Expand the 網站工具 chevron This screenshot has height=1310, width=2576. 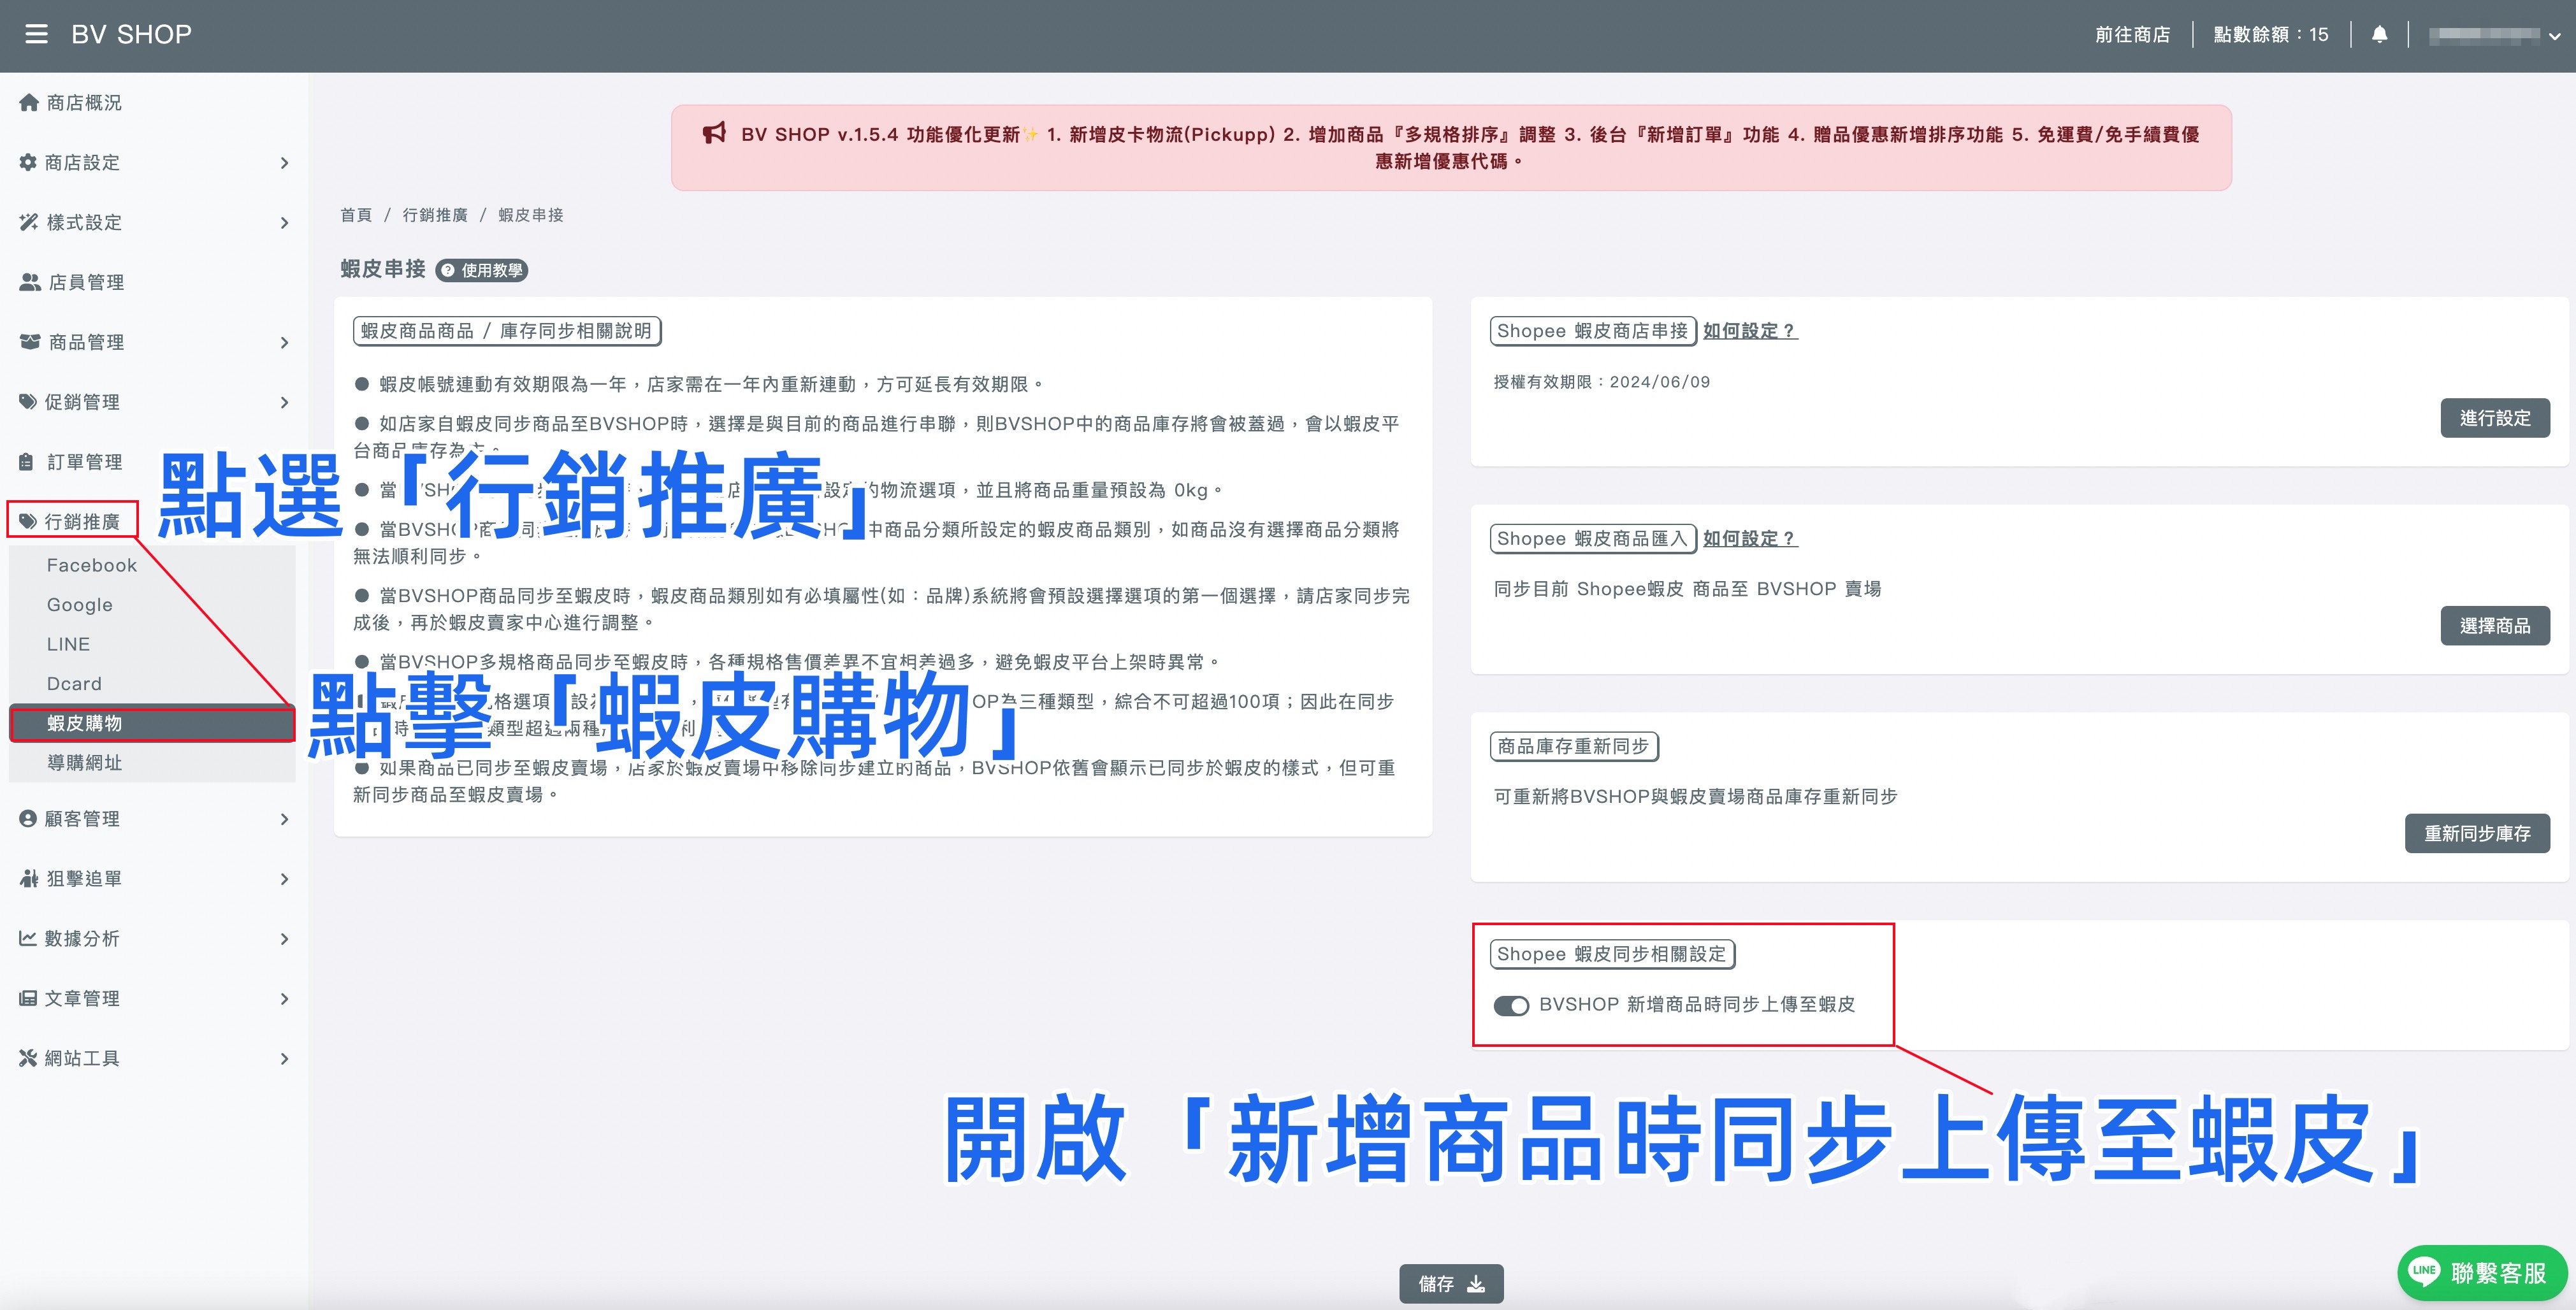(x=285, y=1059)
